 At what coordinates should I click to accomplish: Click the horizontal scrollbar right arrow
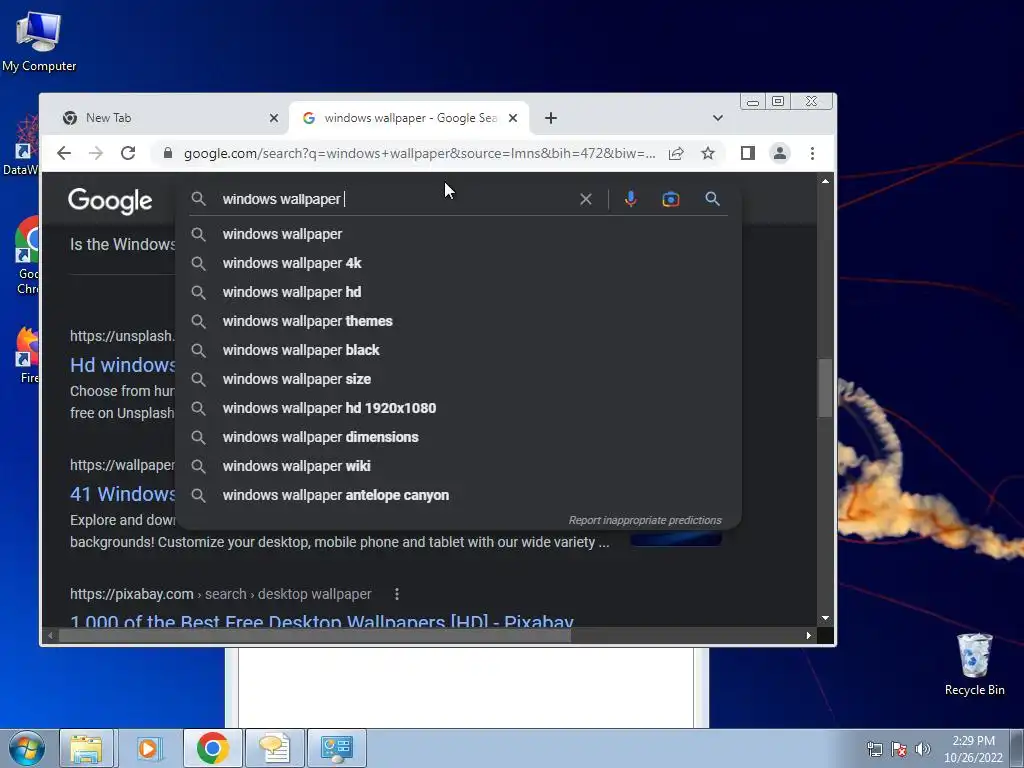tap(808, 635)
